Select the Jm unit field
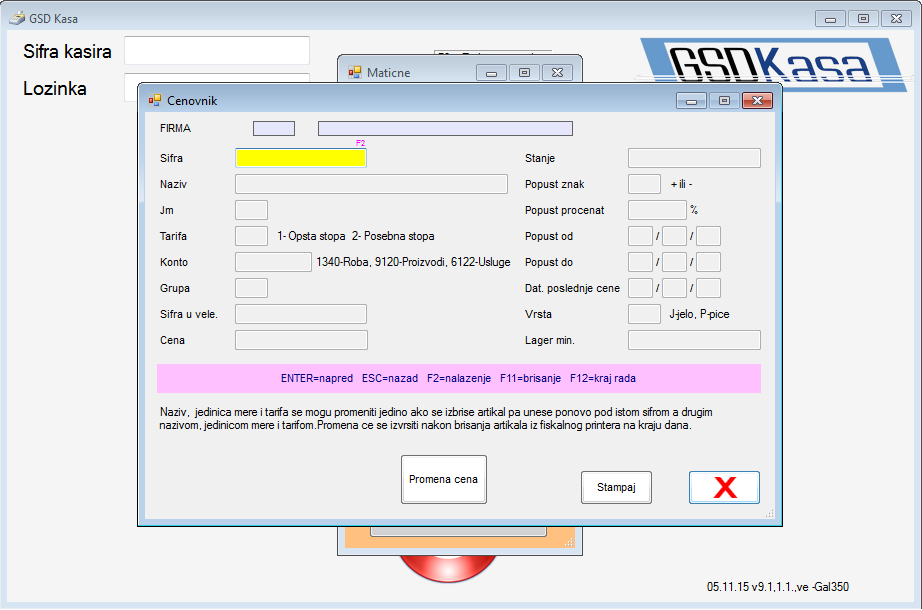 tap(251, 210)
